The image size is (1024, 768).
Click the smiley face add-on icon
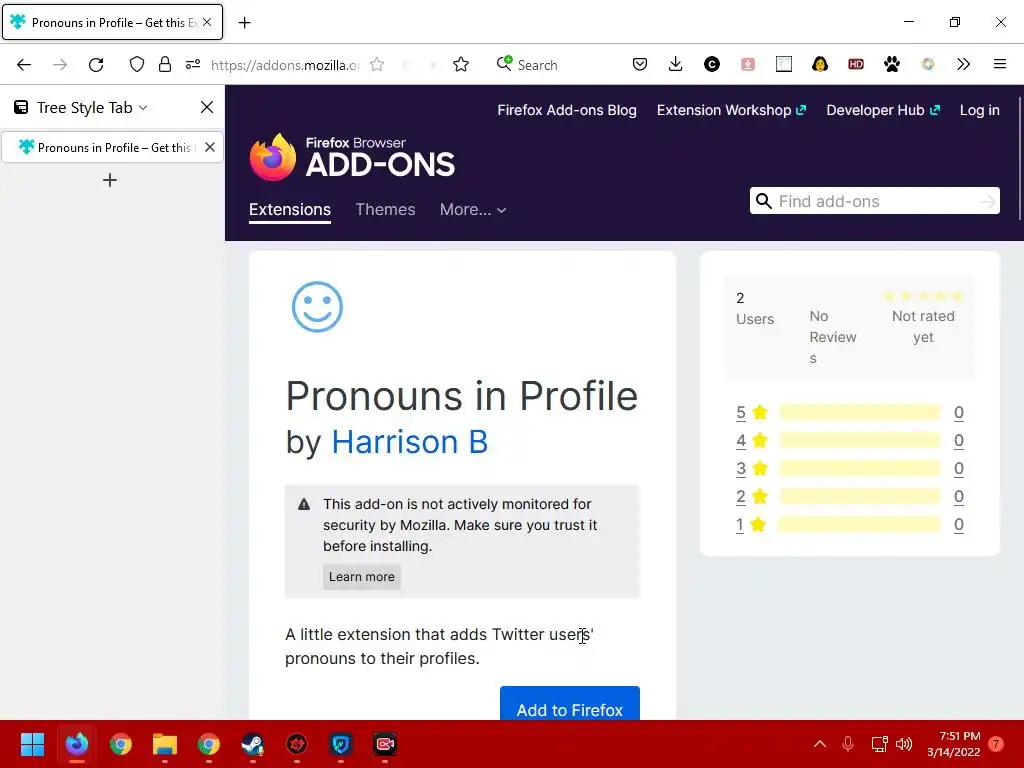point(317,307)
